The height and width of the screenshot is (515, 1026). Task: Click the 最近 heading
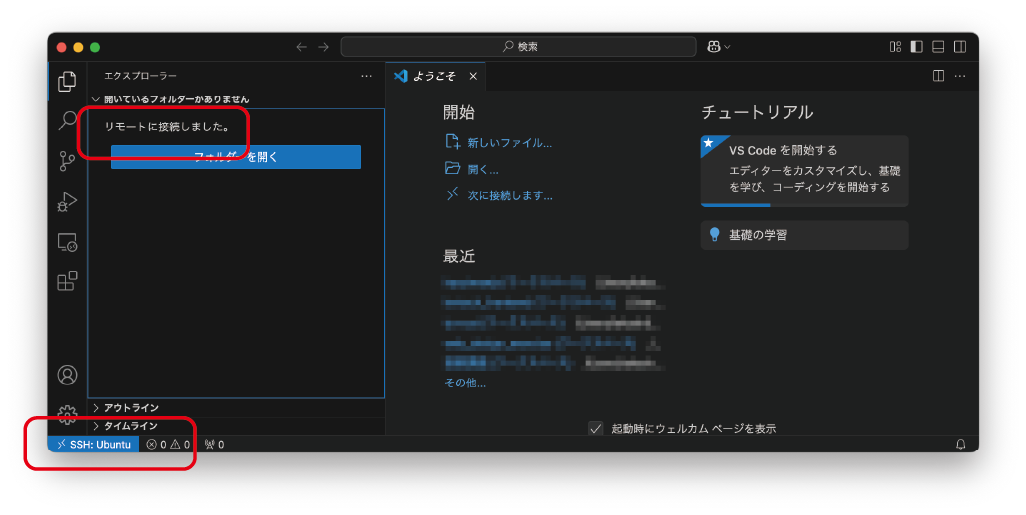click(459, 257)
